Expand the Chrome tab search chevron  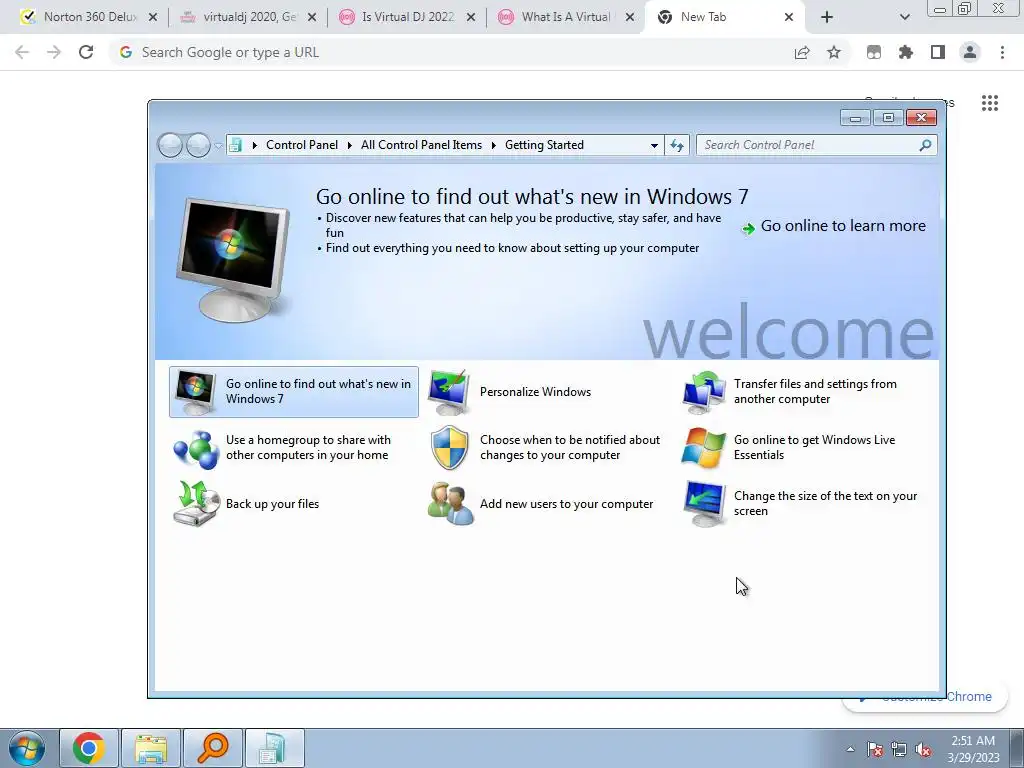[x=904, y=17]
